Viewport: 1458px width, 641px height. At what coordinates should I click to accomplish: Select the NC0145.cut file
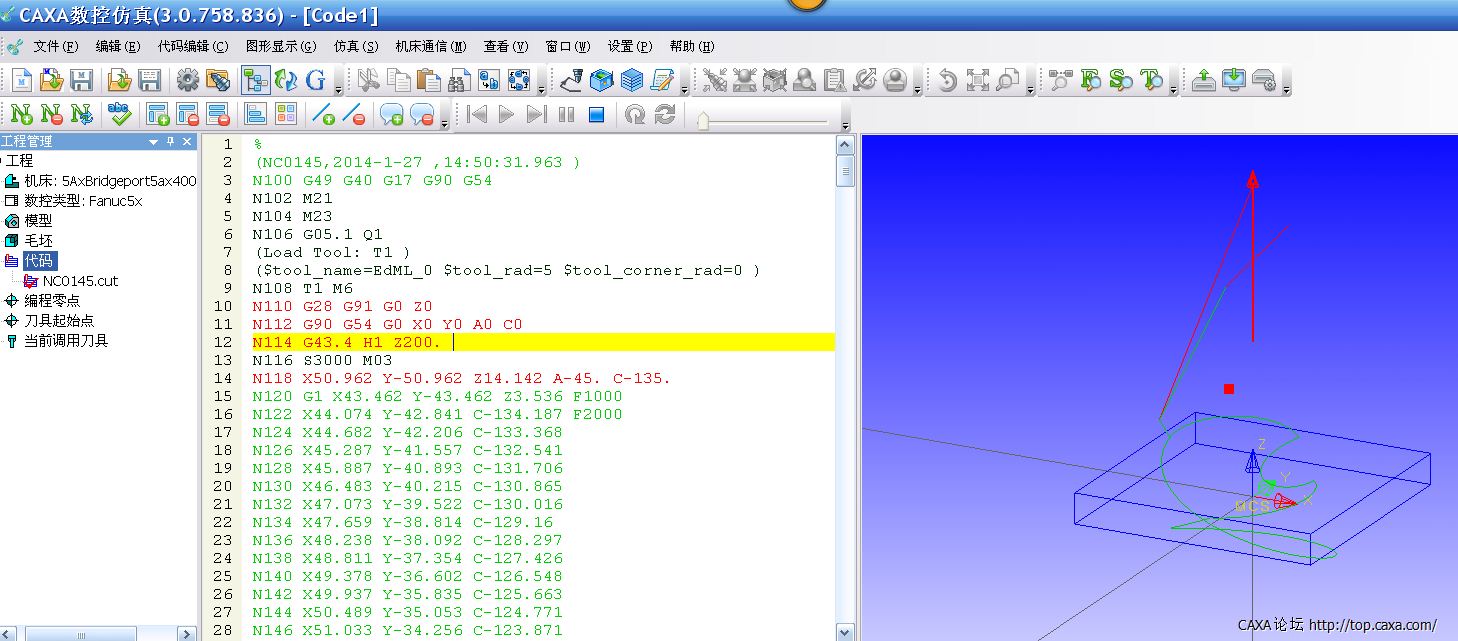point(80,281)
